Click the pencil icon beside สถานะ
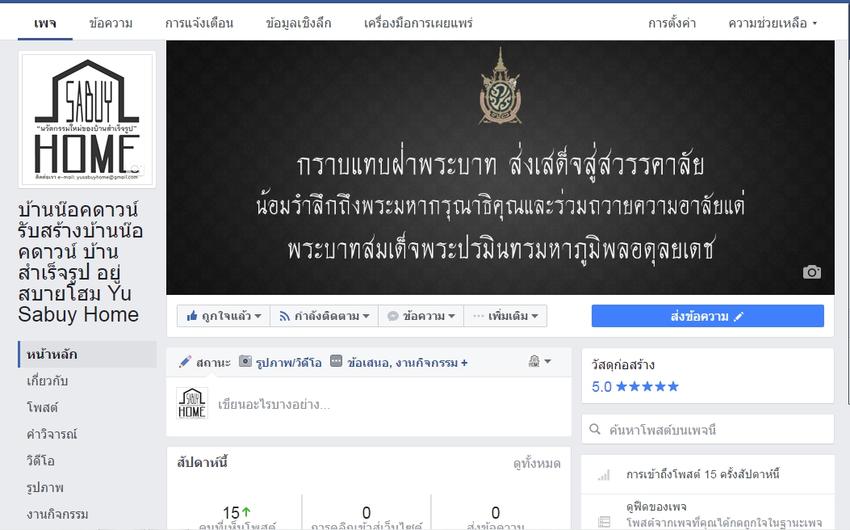Screen dimensions: 850x530 click(185, 361)
